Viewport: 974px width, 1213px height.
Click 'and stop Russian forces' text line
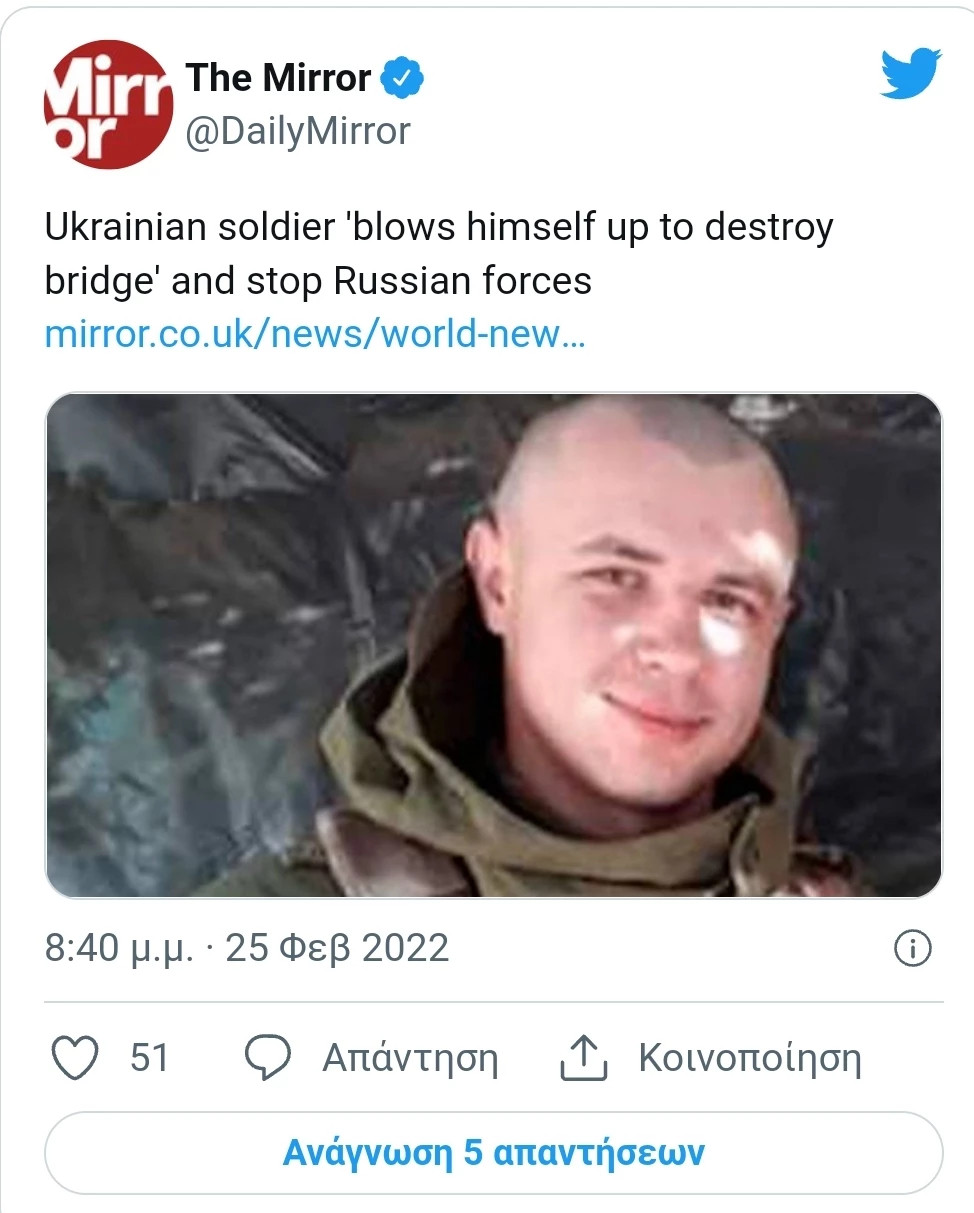[382, 281]
